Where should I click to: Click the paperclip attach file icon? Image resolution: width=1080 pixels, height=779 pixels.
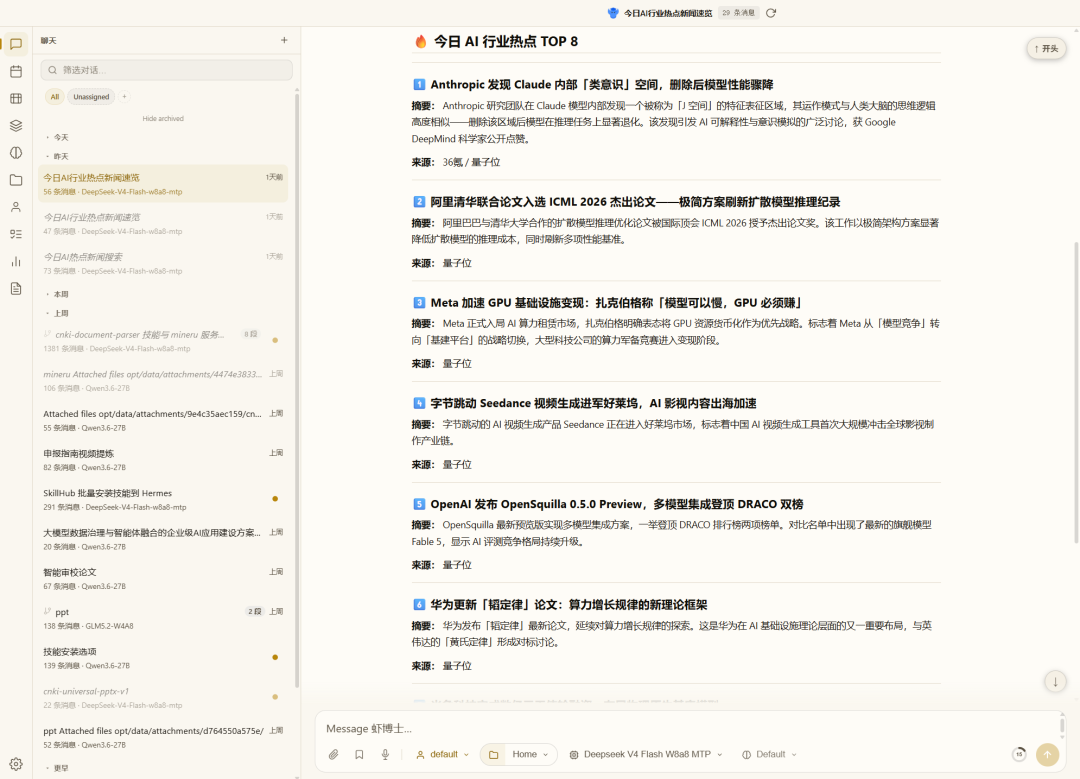point(333,754)
